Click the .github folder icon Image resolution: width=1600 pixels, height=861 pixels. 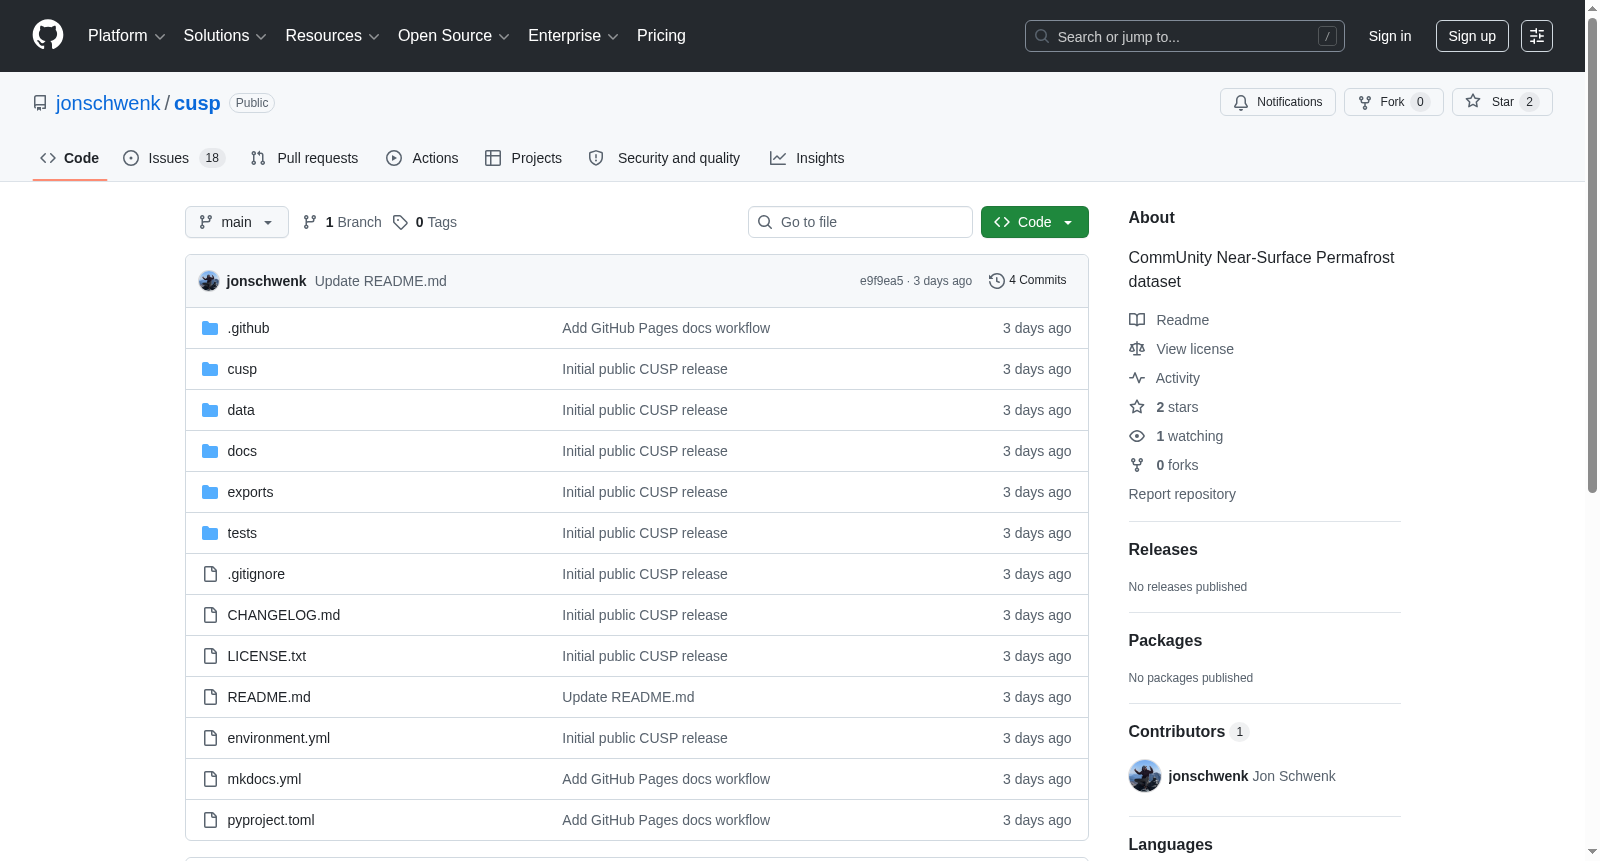coord(210,328)
